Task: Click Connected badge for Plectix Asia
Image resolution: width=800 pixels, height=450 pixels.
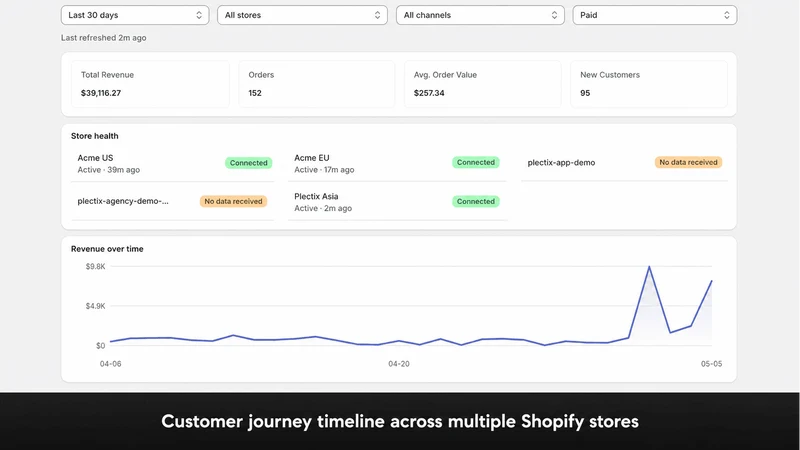Action: point(476,202)
